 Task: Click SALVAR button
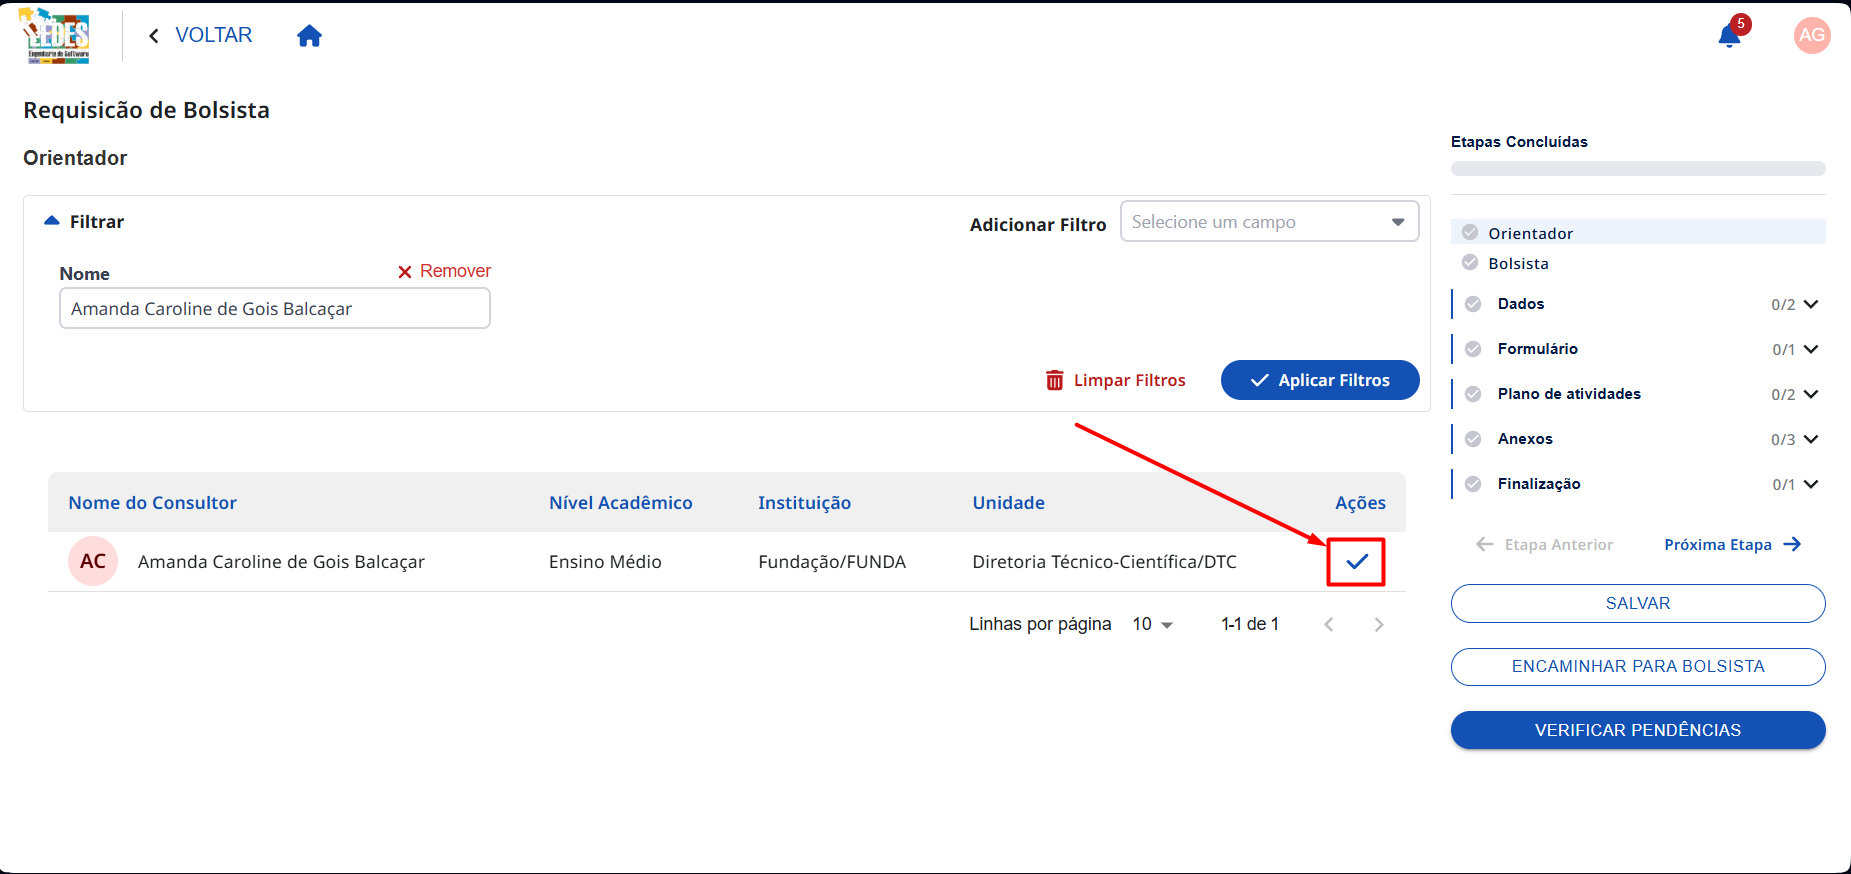1638,603
